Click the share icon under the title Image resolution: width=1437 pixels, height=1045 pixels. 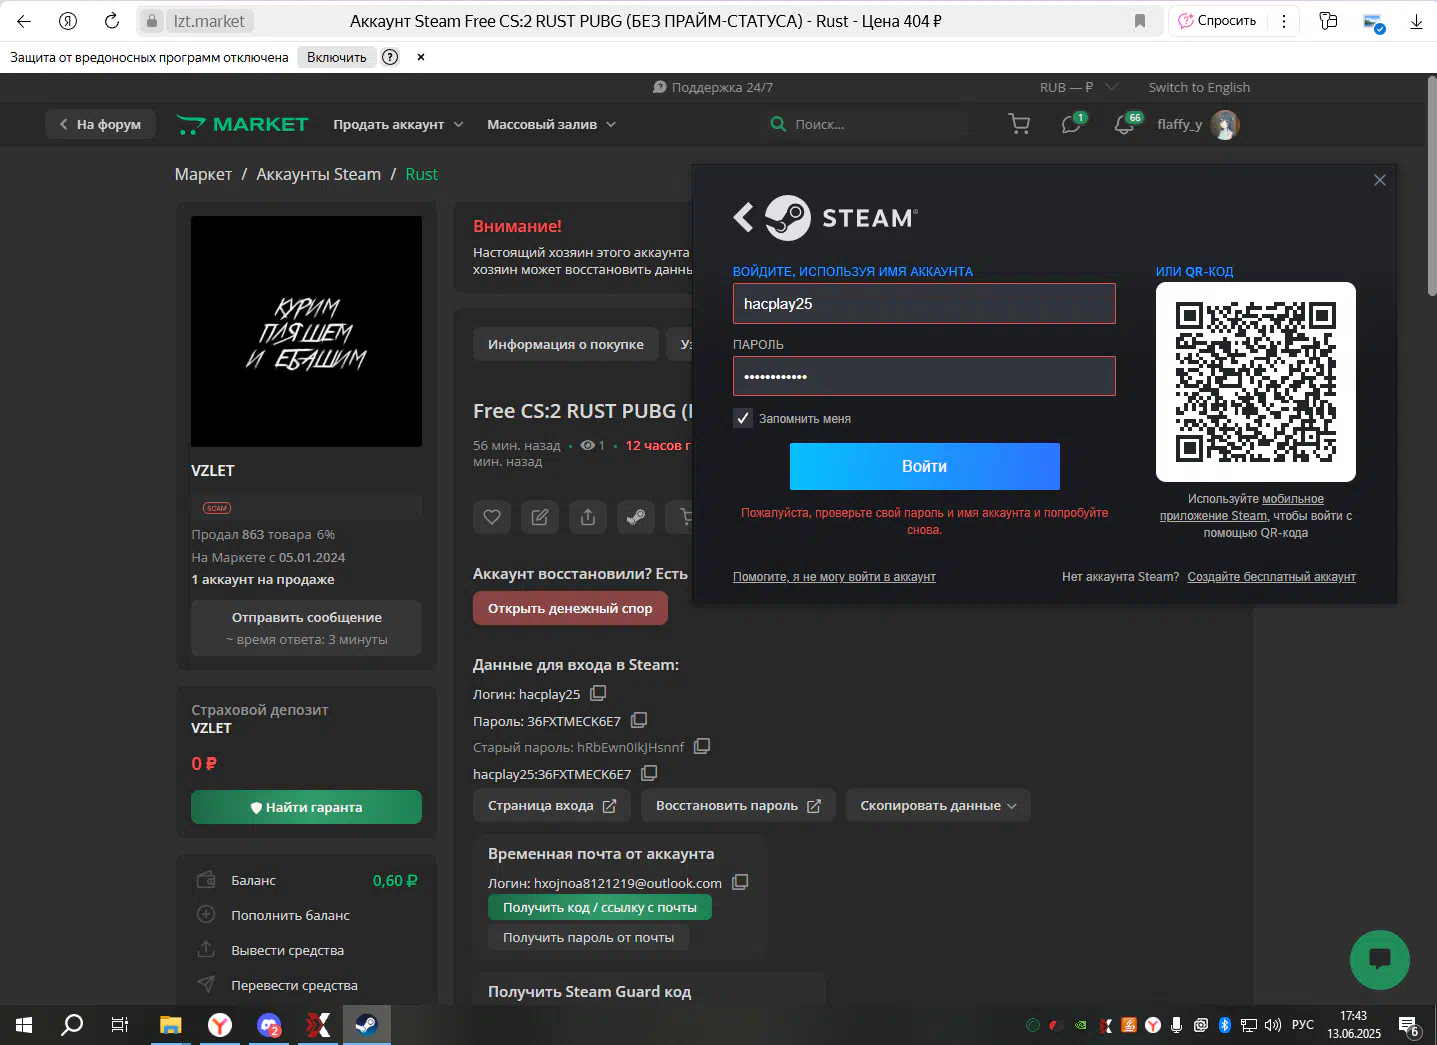coord(588,517)
